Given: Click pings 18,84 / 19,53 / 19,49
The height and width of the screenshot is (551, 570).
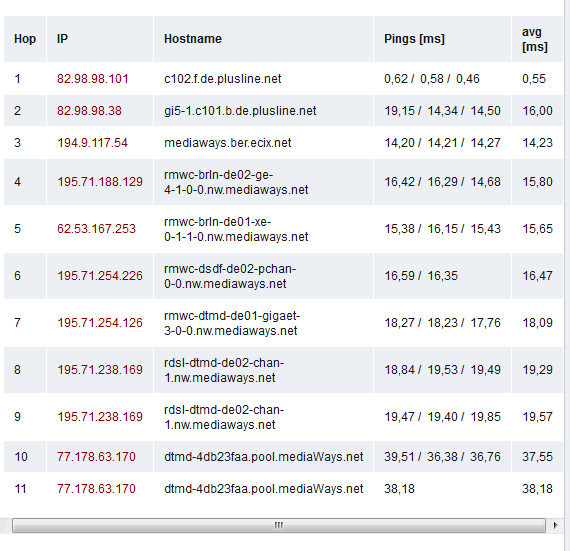Looking at the screenshot, I should pyautogui.click(x=442, y=370).
